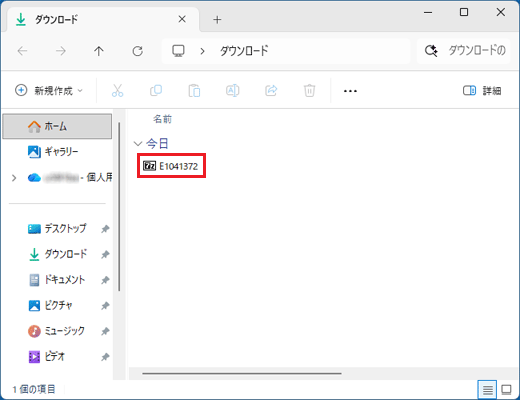The width and height of the screenshot is (520, 400).
Task: Open the pinned ビデオ folder
Action: (47, 357)
